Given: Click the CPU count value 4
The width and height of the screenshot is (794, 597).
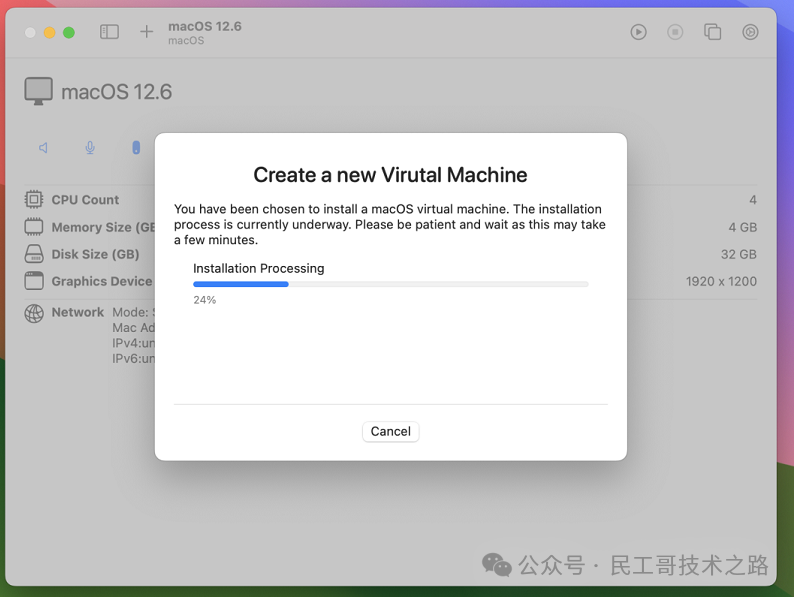Looking at the screenshot, I should tap(753, 200).
